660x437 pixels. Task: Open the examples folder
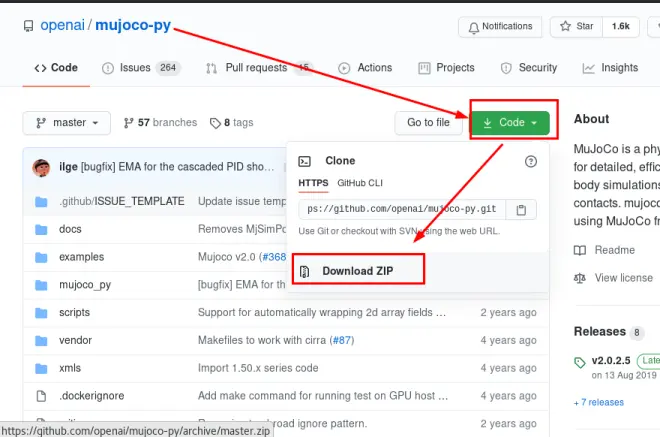click(82, 257)
